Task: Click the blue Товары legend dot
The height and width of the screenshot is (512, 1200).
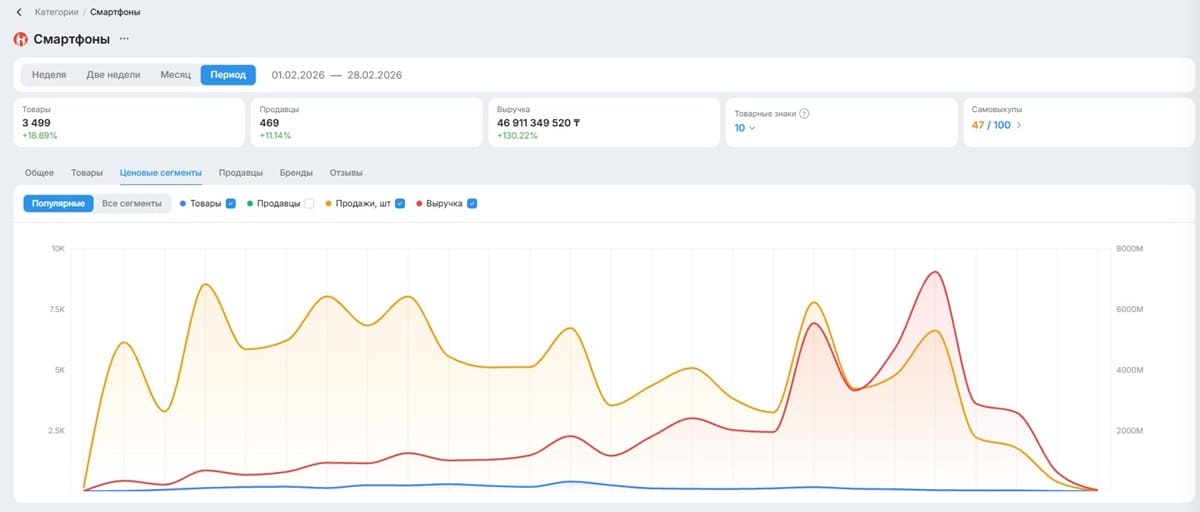Action: 183,203
